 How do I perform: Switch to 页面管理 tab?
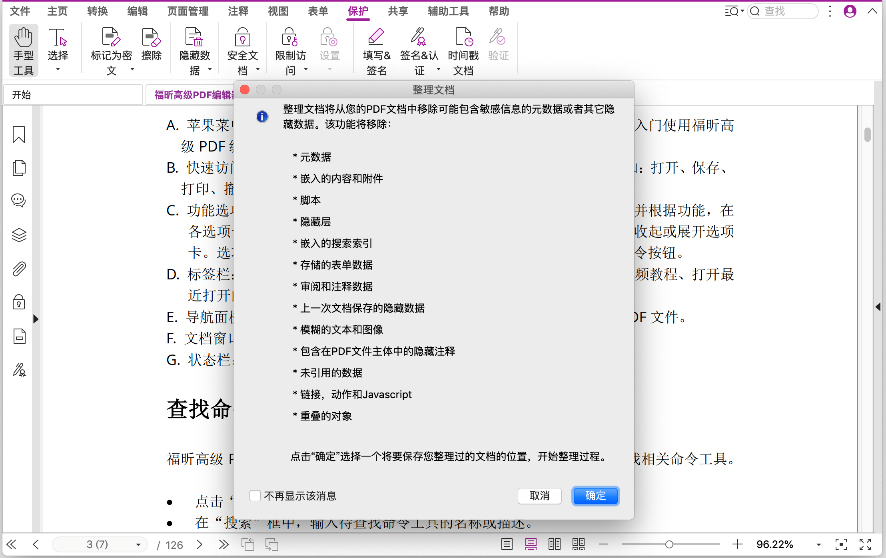tap(188, 11)
